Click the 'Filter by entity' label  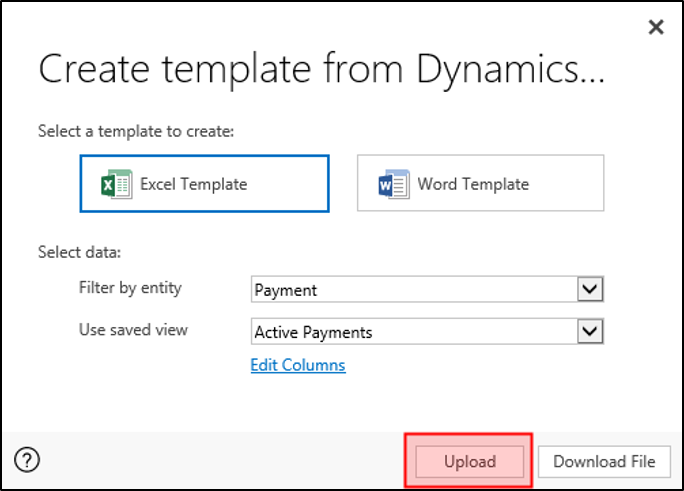point(130,288)
